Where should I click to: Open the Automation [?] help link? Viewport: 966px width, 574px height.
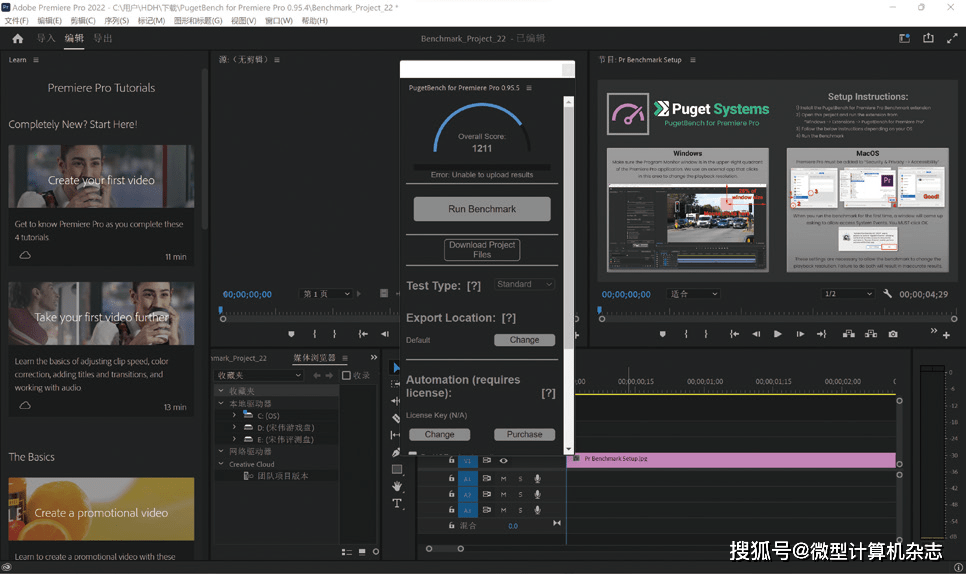point(548,393)
